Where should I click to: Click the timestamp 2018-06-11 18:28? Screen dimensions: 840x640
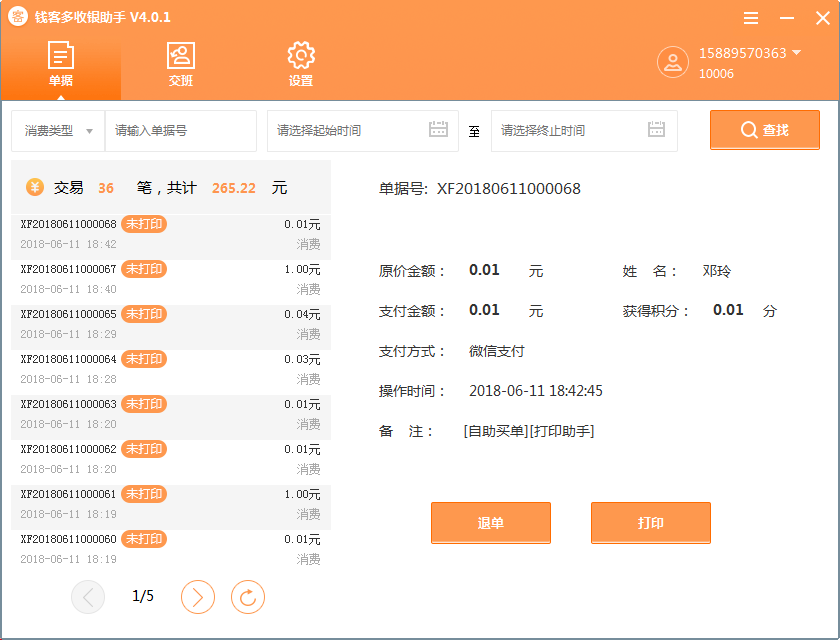(68, 379)
